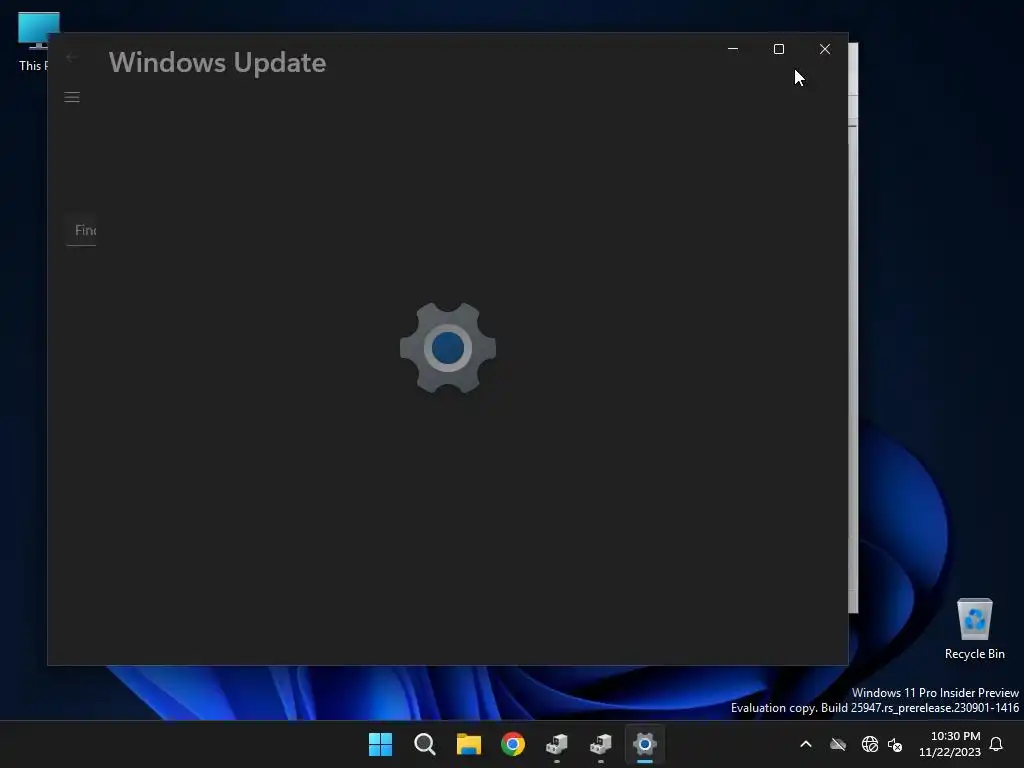Screen dimensions: 1024x768
Task: Select the Recycle Bin desktop icon
Action: pyautogui.click(x=974, y=628)
